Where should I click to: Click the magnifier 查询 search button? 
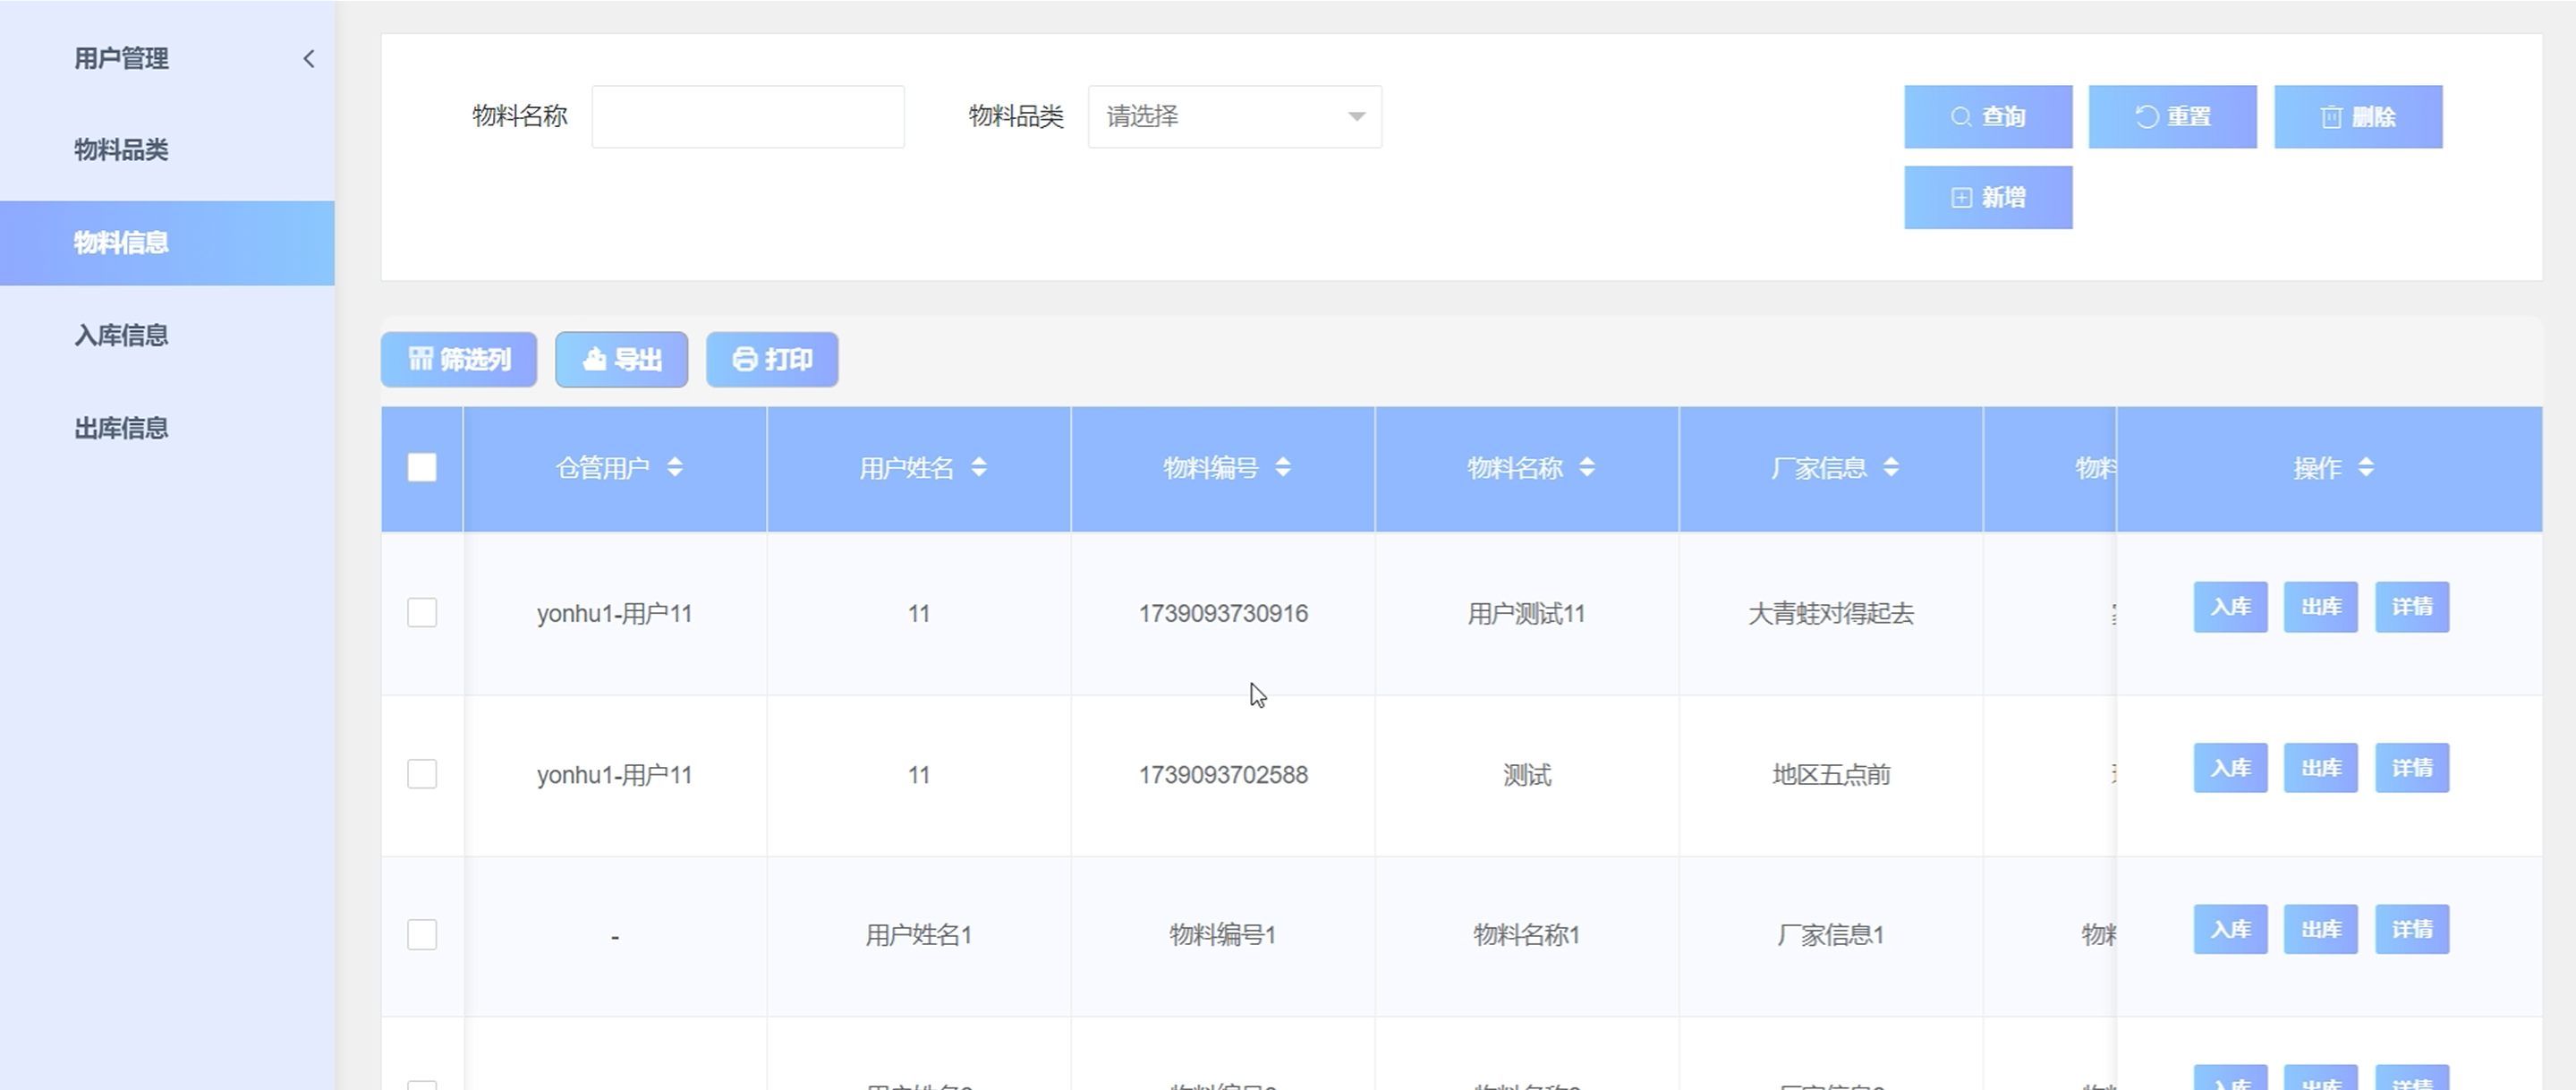1987,117
